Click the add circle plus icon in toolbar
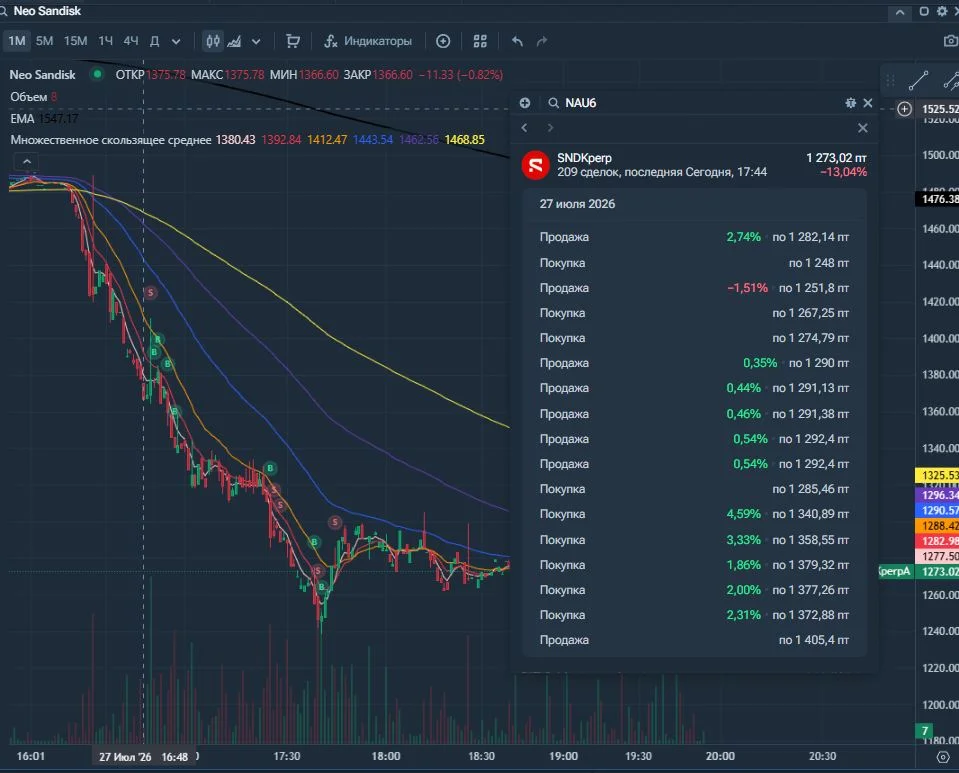Viewport: 959px width, 773px height. tap(443, 41)
